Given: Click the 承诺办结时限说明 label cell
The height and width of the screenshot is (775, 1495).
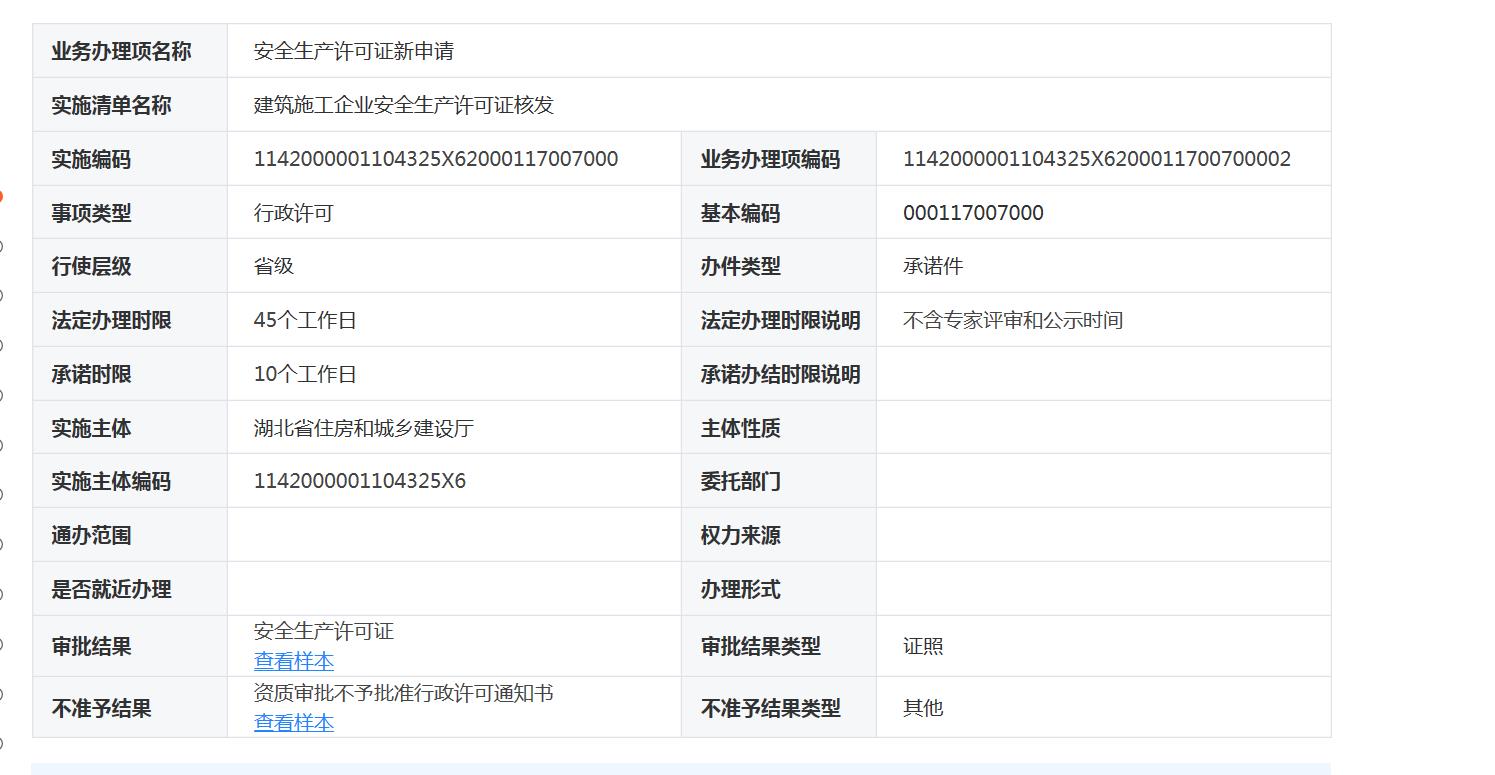Looking at the screenshot, I should click(779, 374).
